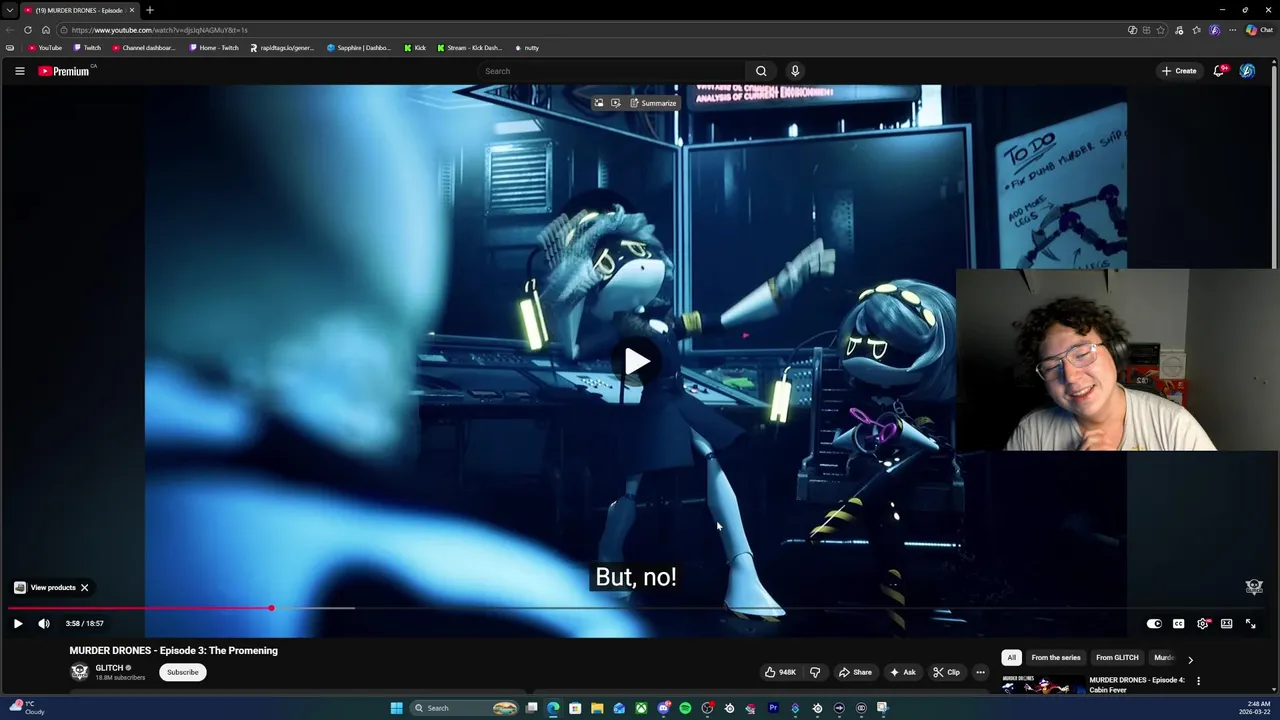Viewport: 1280px width, 720px height.
Task: Start voice search with microphone icon
Action: [x=795, y=71]
